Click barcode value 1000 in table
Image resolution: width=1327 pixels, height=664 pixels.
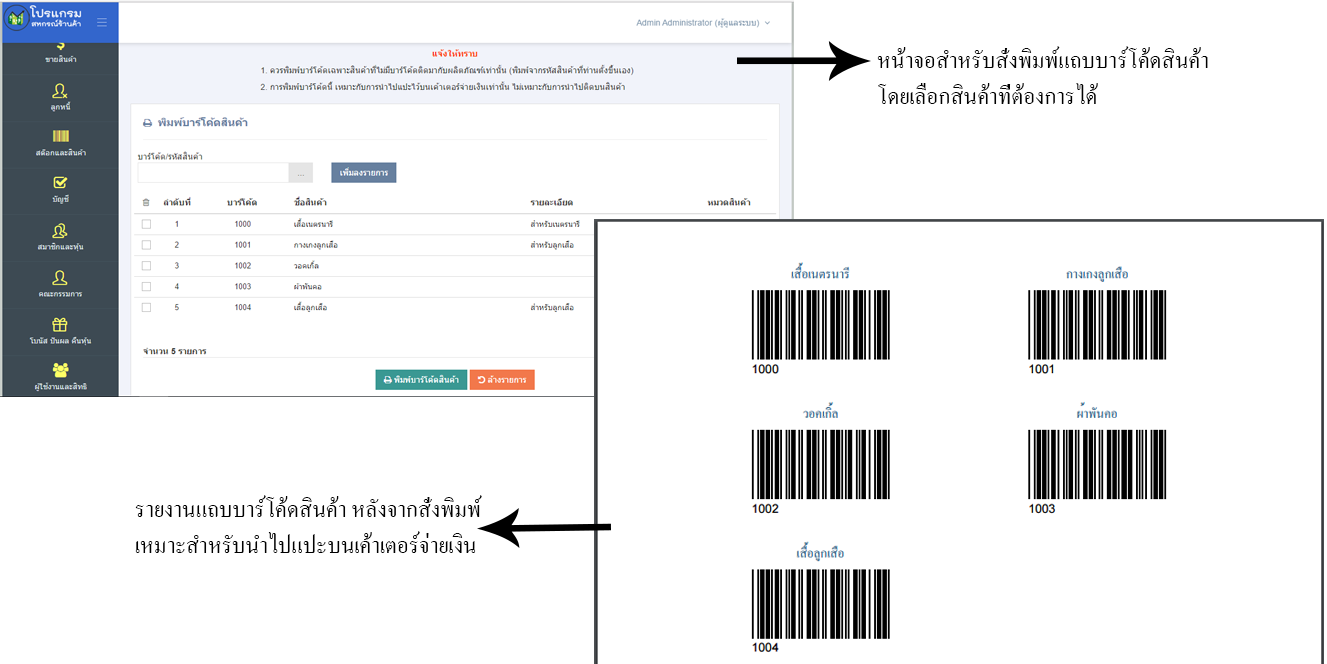(x=243, y=224)
